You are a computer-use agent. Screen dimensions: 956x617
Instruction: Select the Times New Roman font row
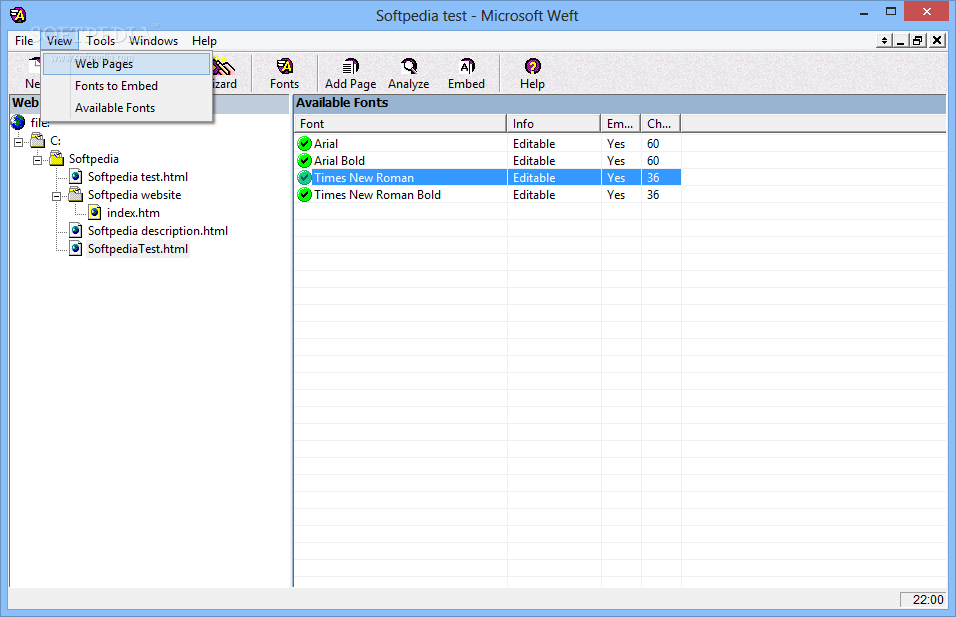(x=488, y=178)
